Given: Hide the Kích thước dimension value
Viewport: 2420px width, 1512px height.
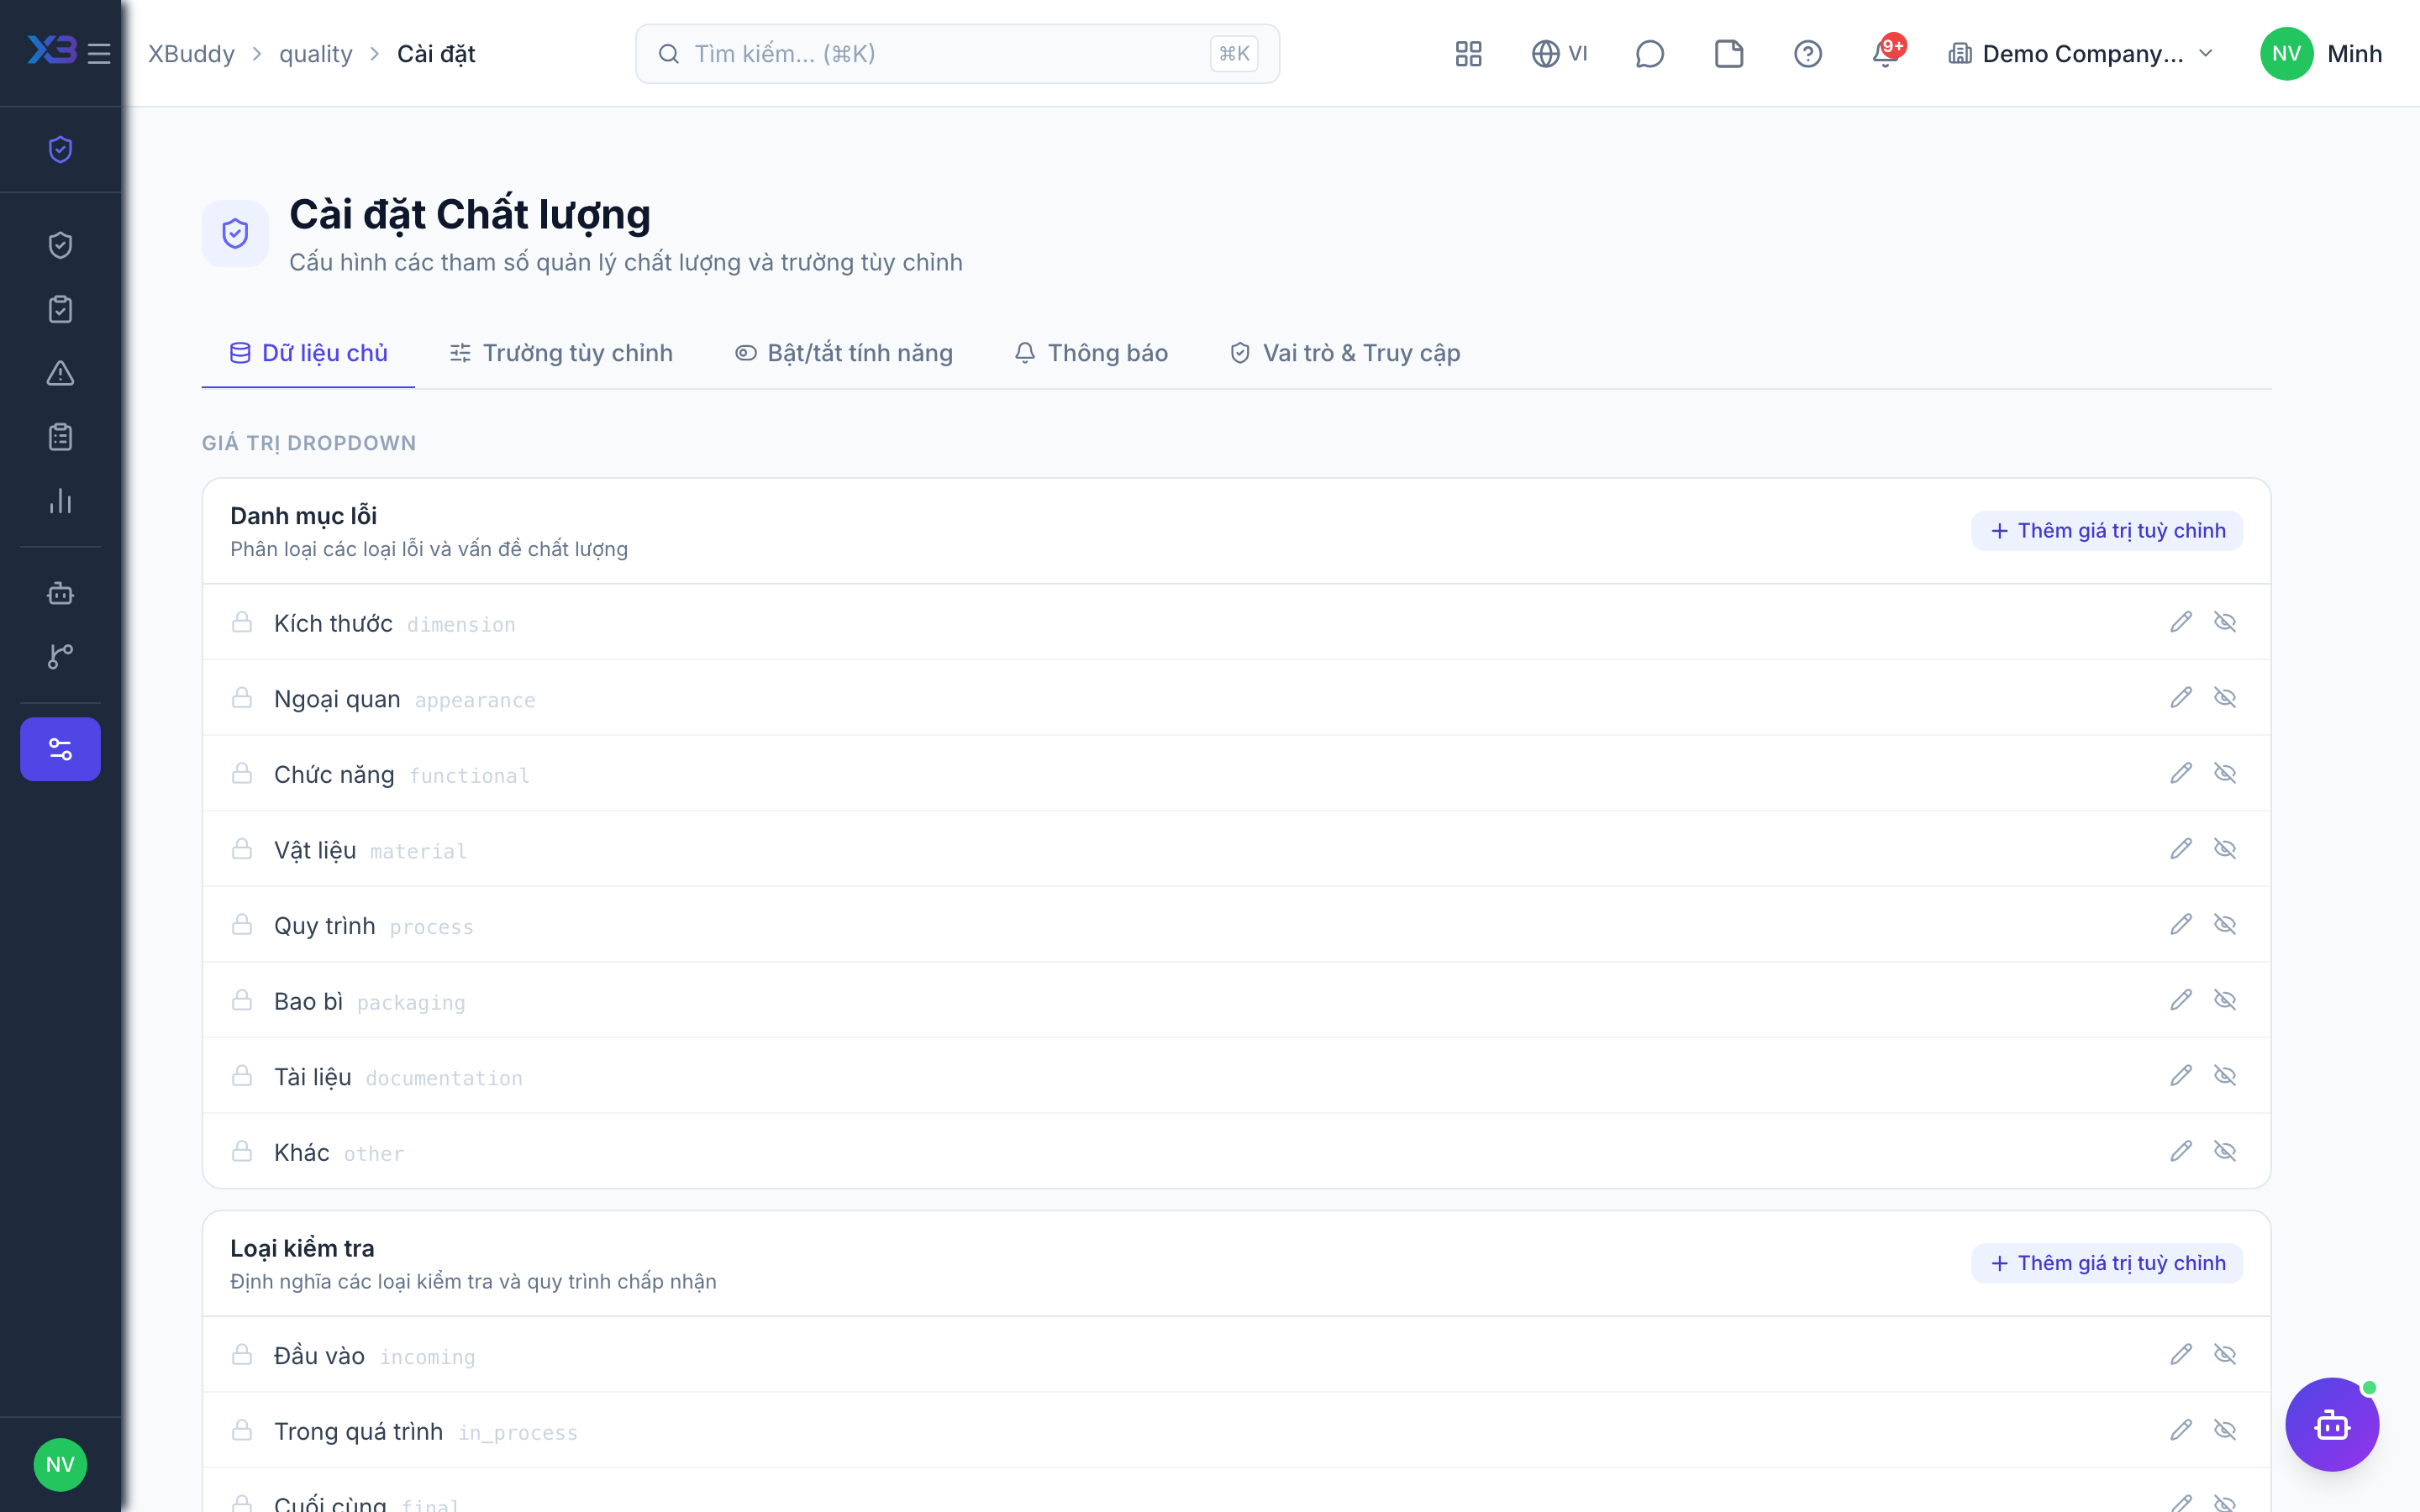Looking at the screenshot, I should [2224, 622].
